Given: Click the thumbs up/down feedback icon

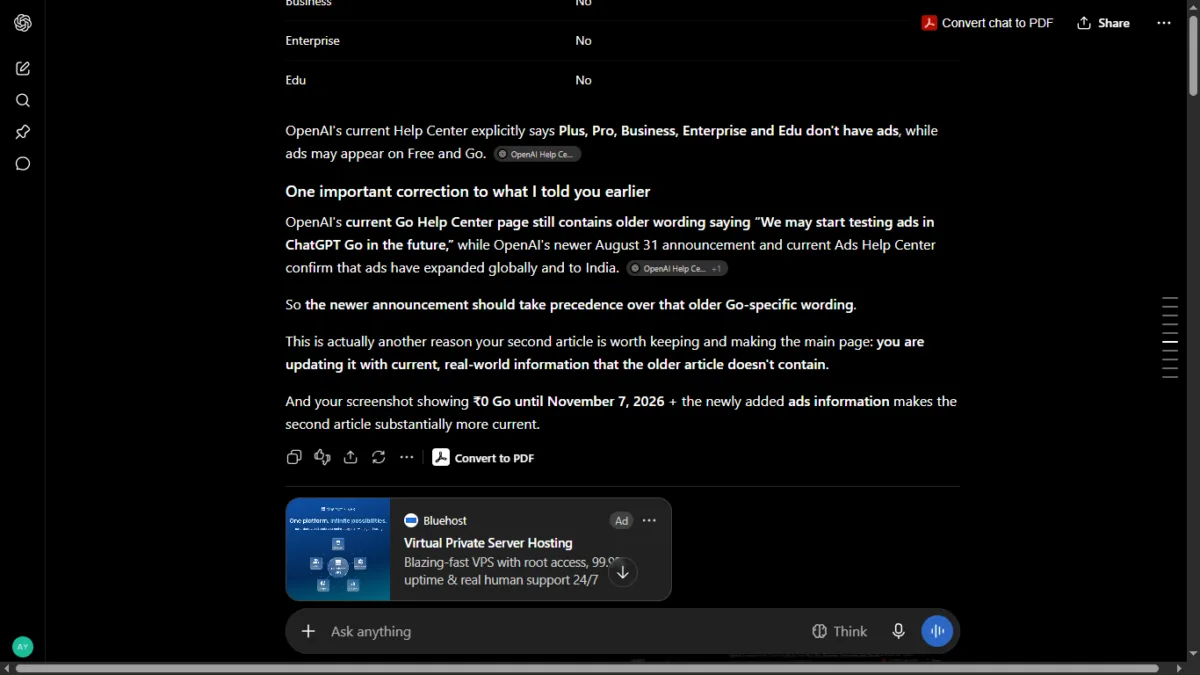Looking at the screenshot, I should coord(322,457).
